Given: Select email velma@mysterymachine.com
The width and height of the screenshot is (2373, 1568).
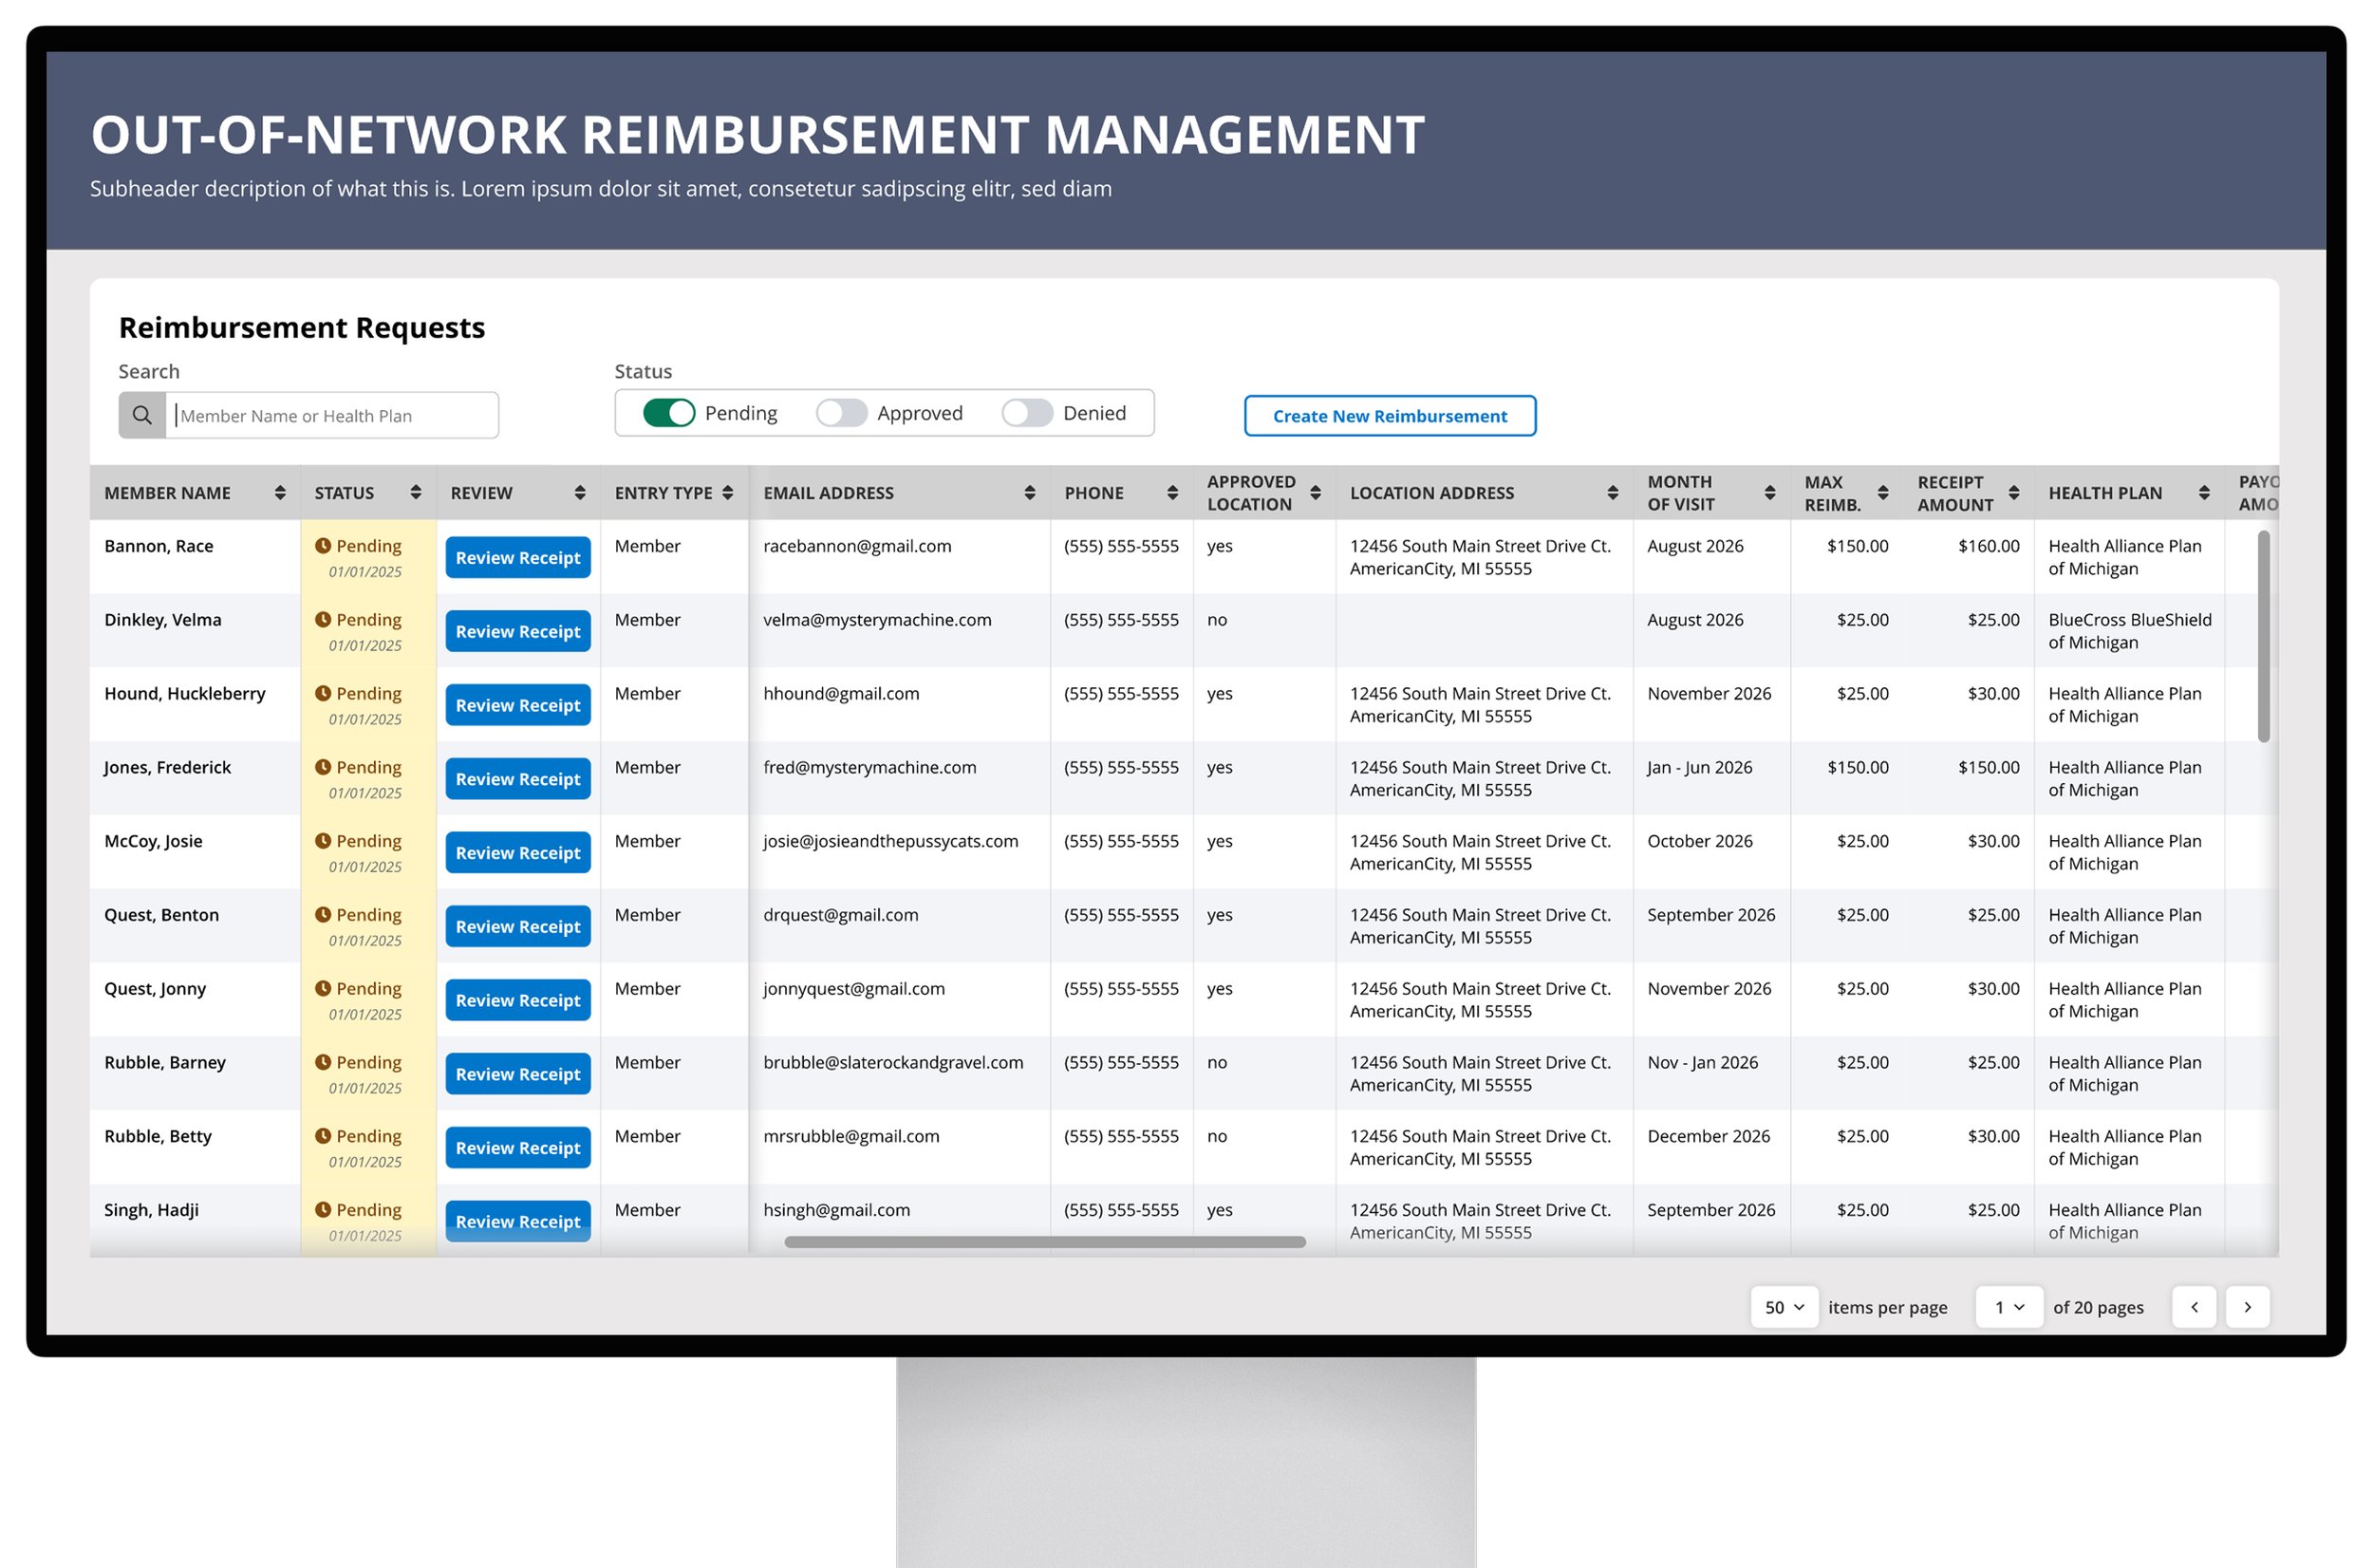Looking at the screenshot, I should (877, 620).
